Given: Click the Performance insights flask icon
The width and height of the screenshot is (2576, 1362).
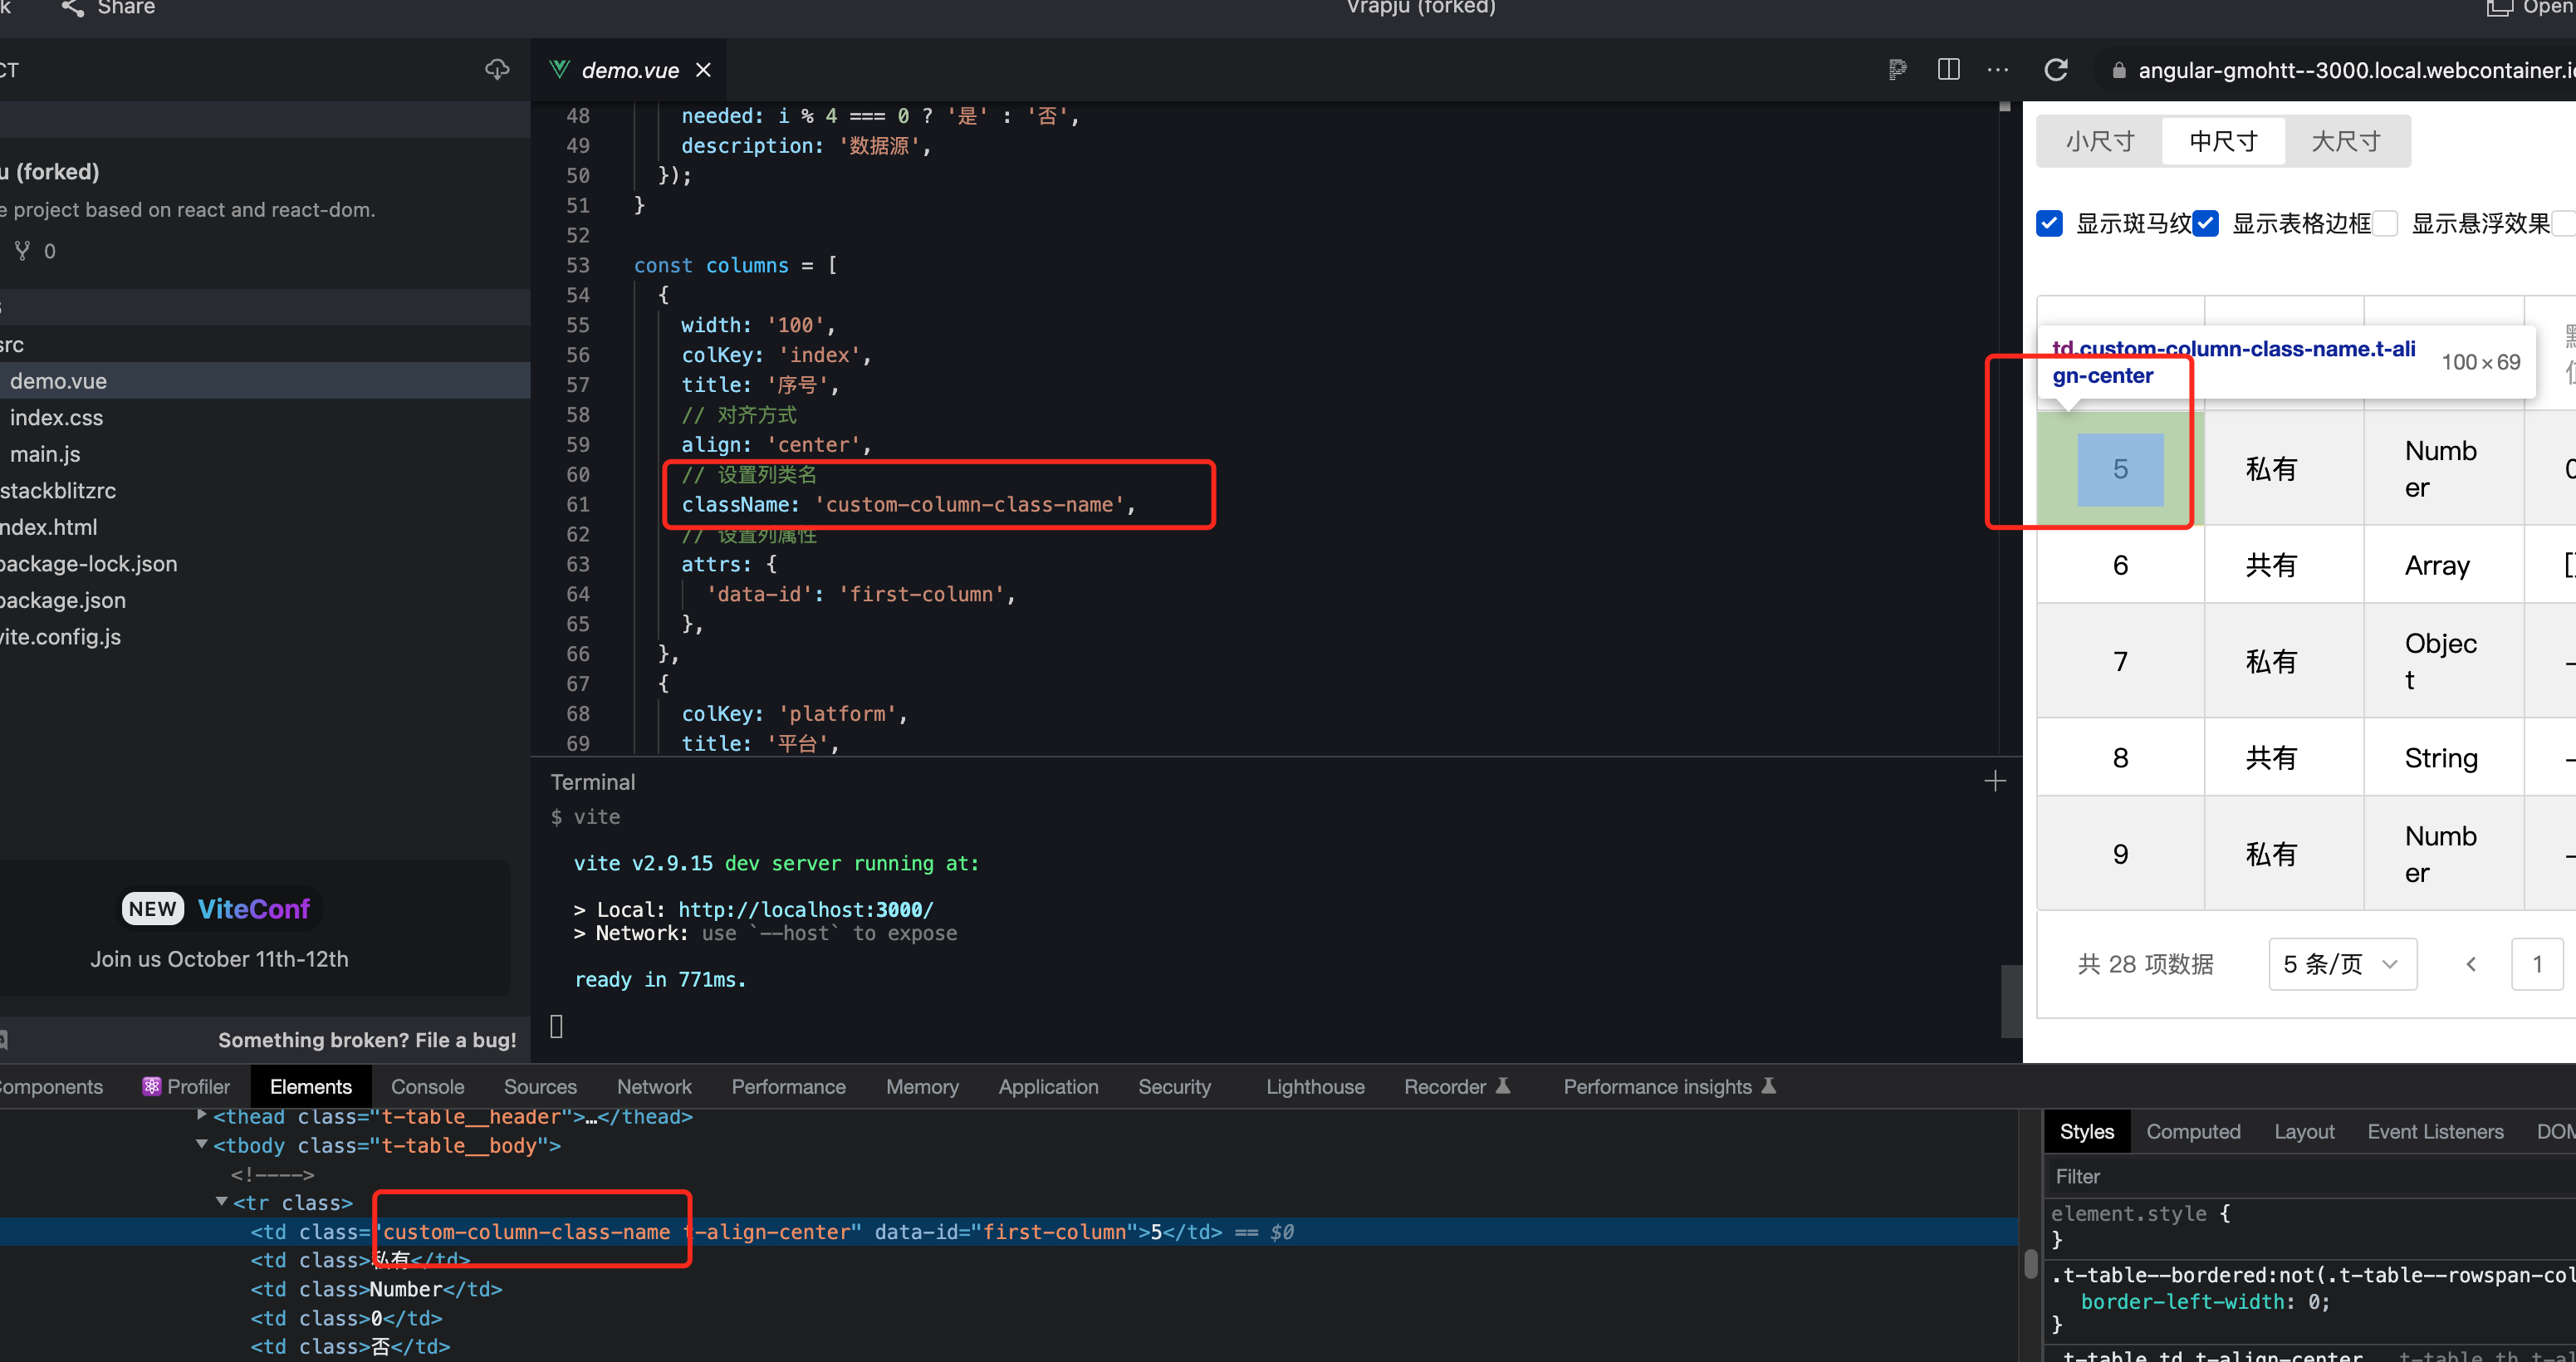Looking at the screenshot, I should click(x=1768, y=1085).
